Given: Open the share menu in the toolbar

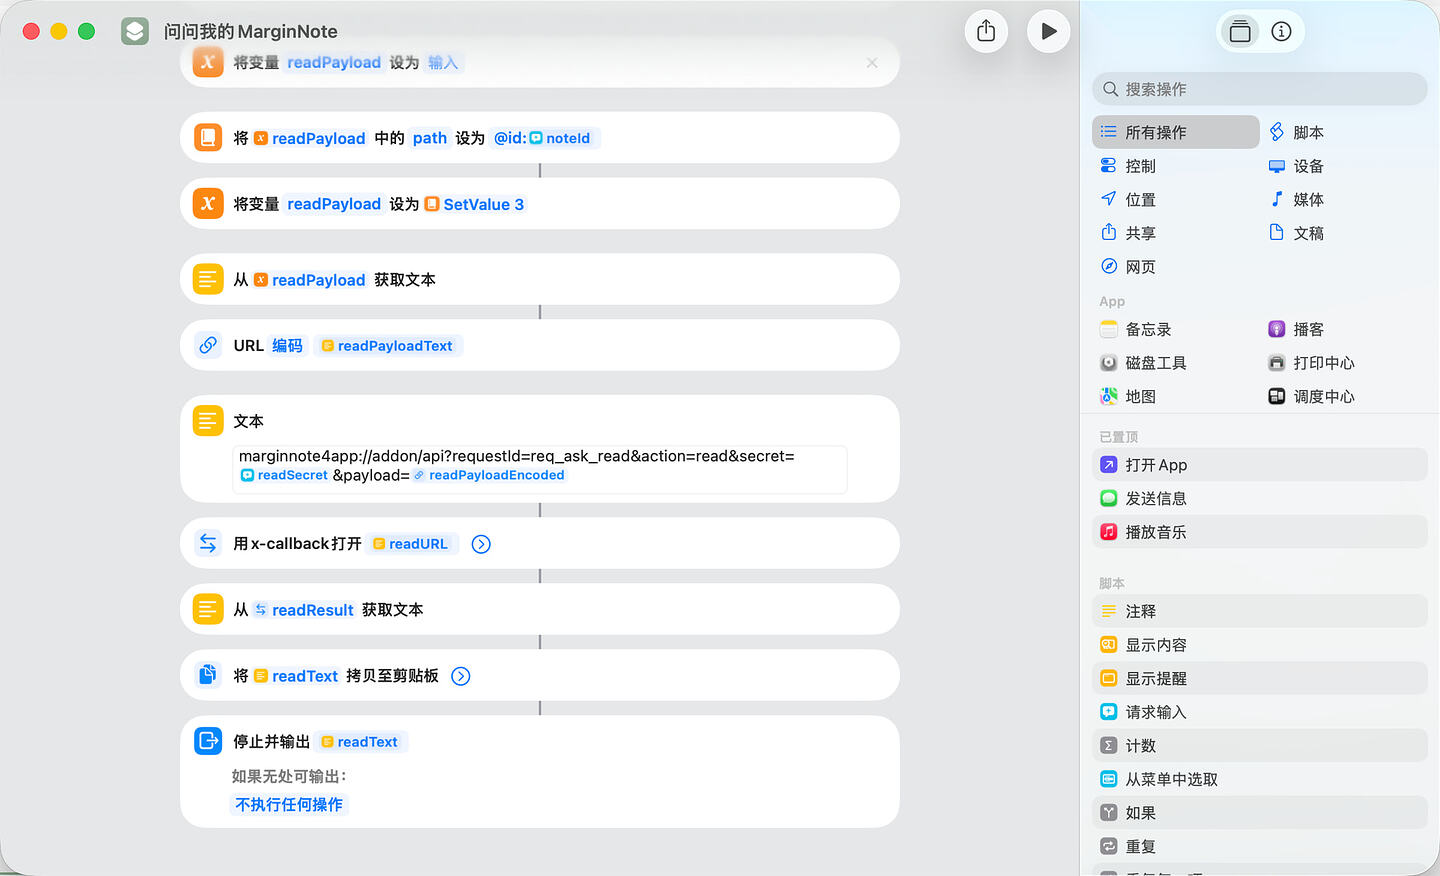Looking at the screenshot, I should coord(986,31).
